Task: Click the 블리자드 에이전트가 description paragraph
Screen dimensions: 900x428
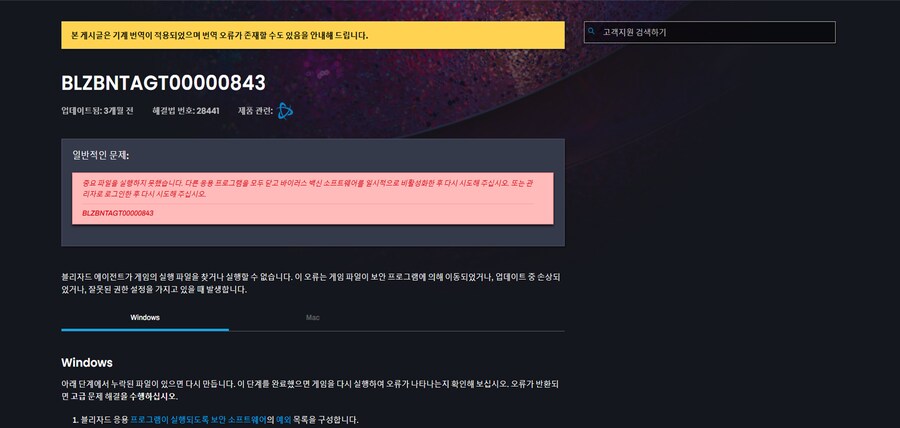Action: [311, 283]
